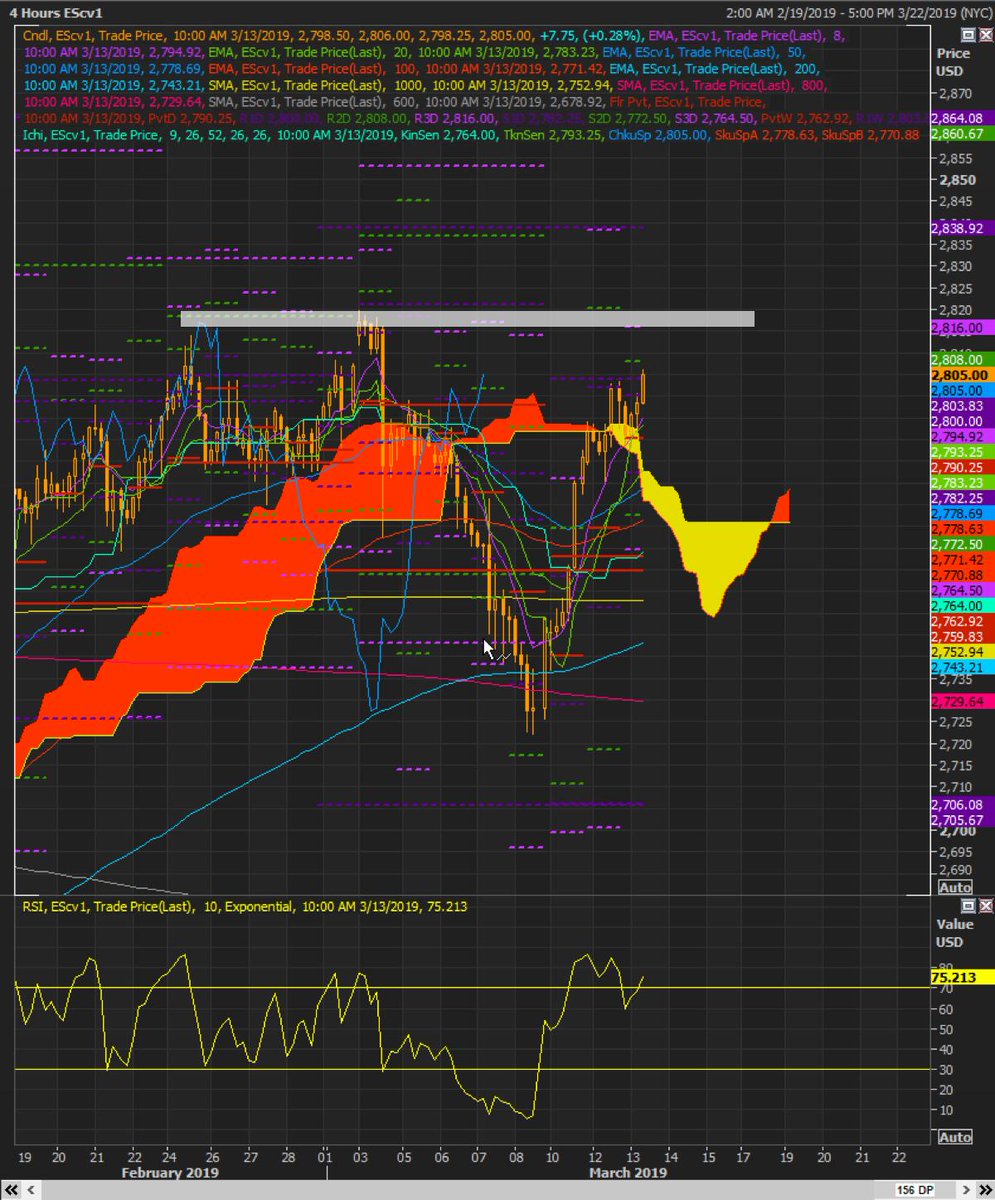This screenshot has height=1200, width=995.
Task: Click the Auto scale button on price axis
Action: point(955,888)
